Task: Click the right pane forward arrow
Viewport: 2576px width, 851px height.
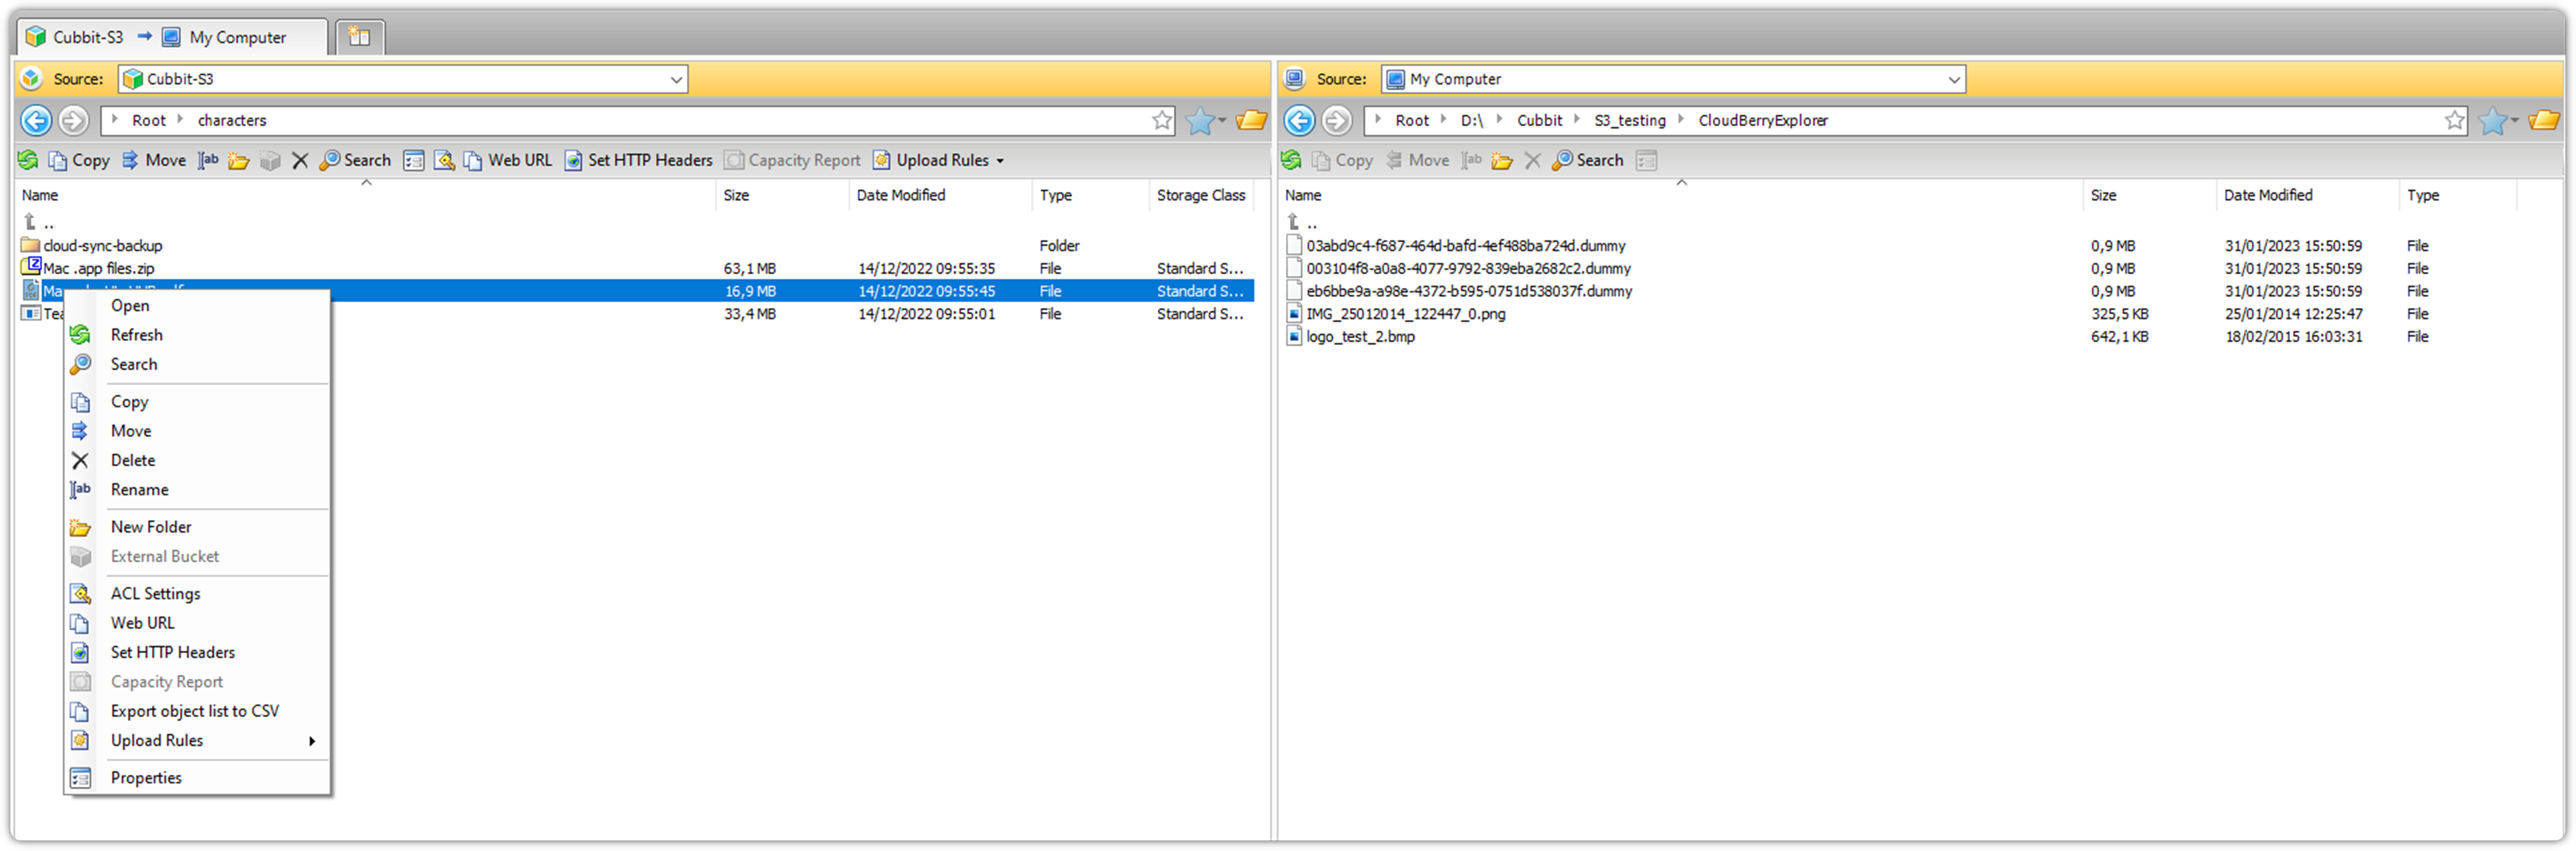Action: click(1336, 121)
